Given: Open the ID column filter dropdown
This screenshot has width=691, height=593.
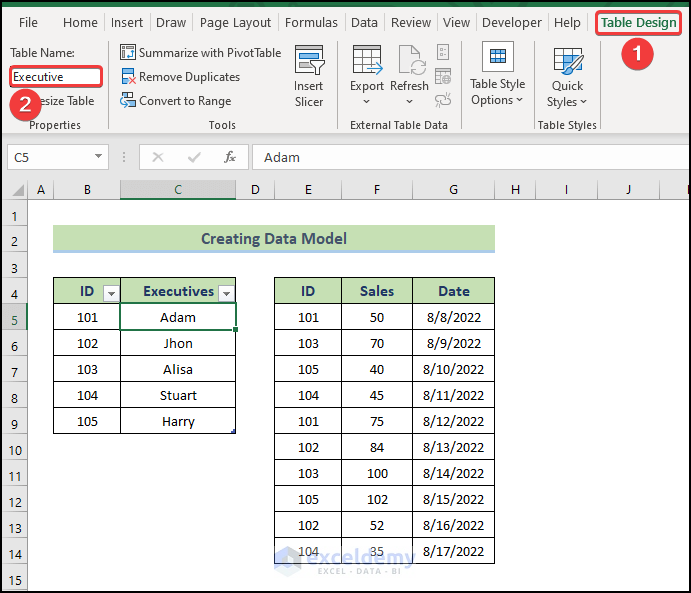Looking at the screenshot, I should click(x=110, y=293).
